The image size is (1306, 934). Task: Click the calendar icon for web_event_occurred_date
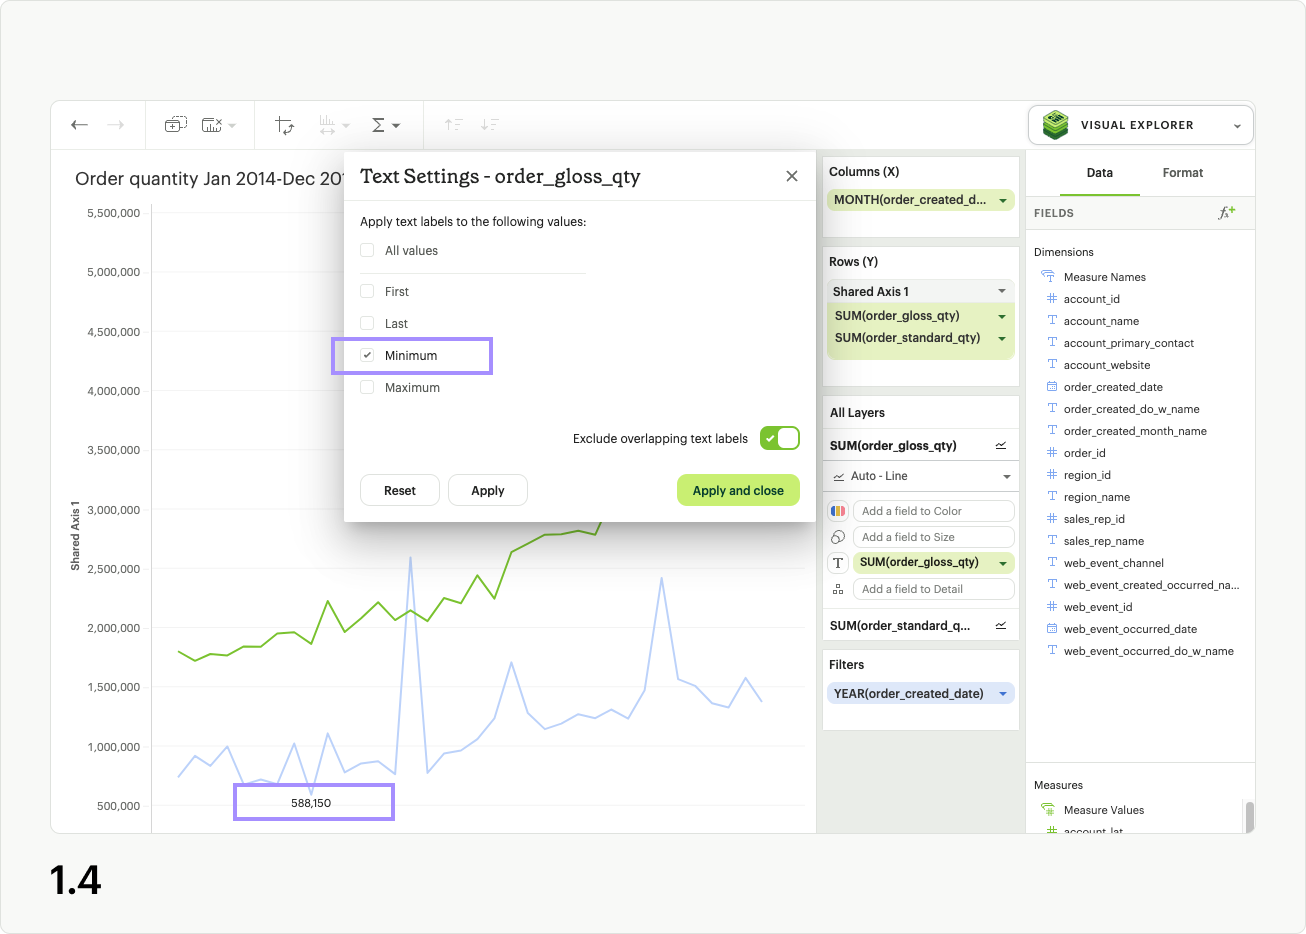click(1052, 629)
